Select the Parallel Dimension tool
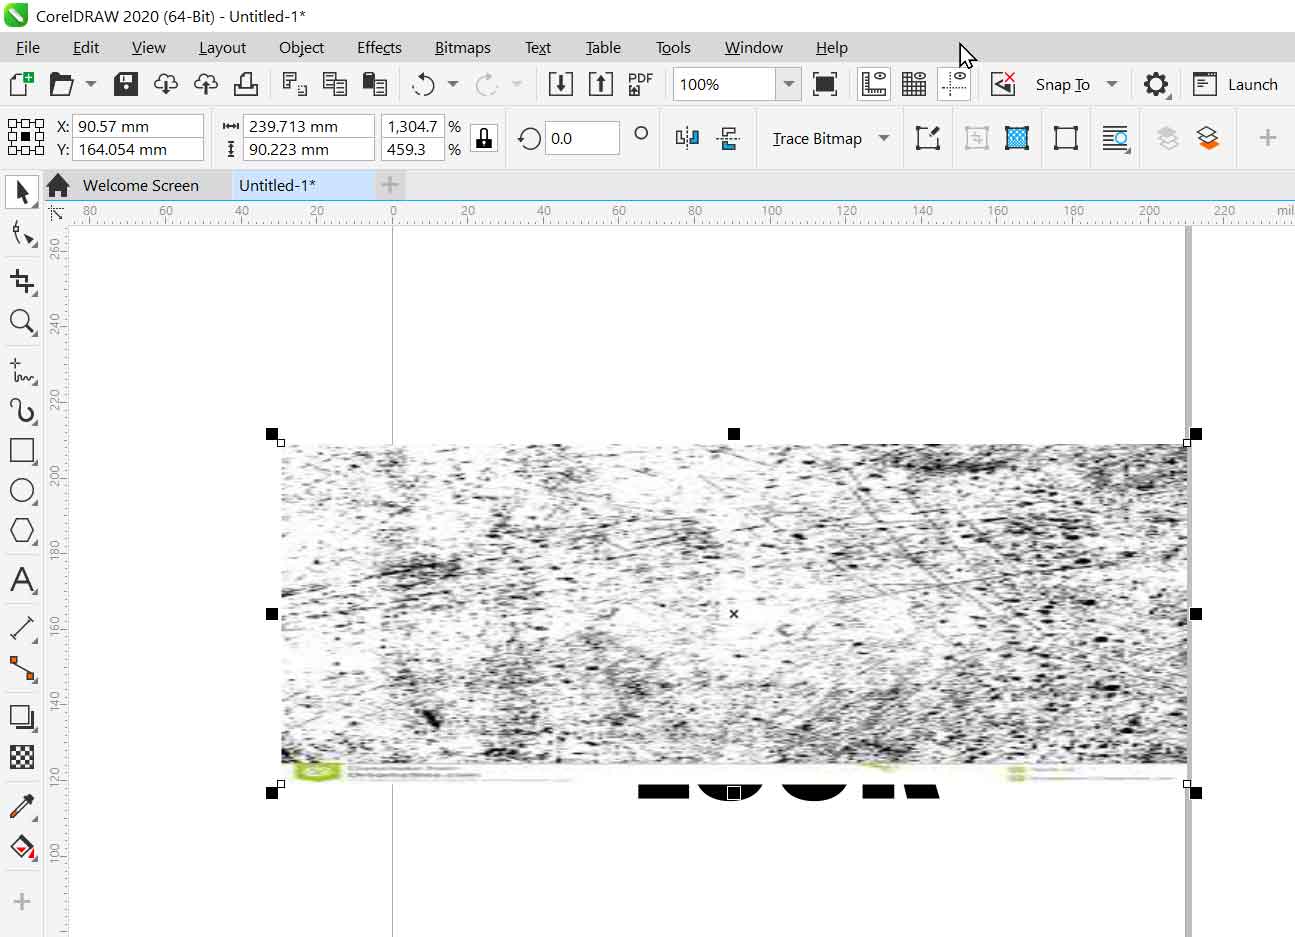 22,628
